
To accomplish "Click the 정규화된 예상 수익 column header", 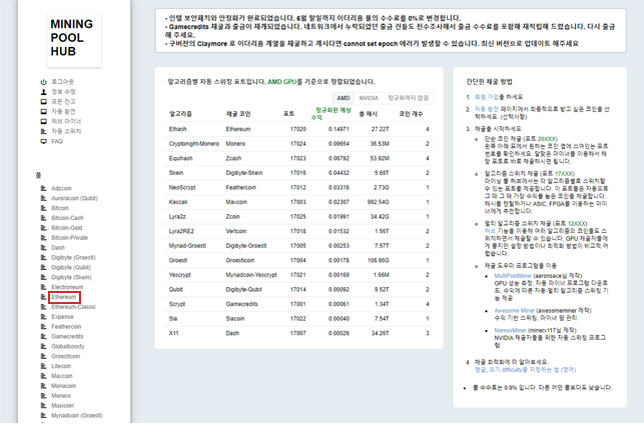I will [331, 113].
